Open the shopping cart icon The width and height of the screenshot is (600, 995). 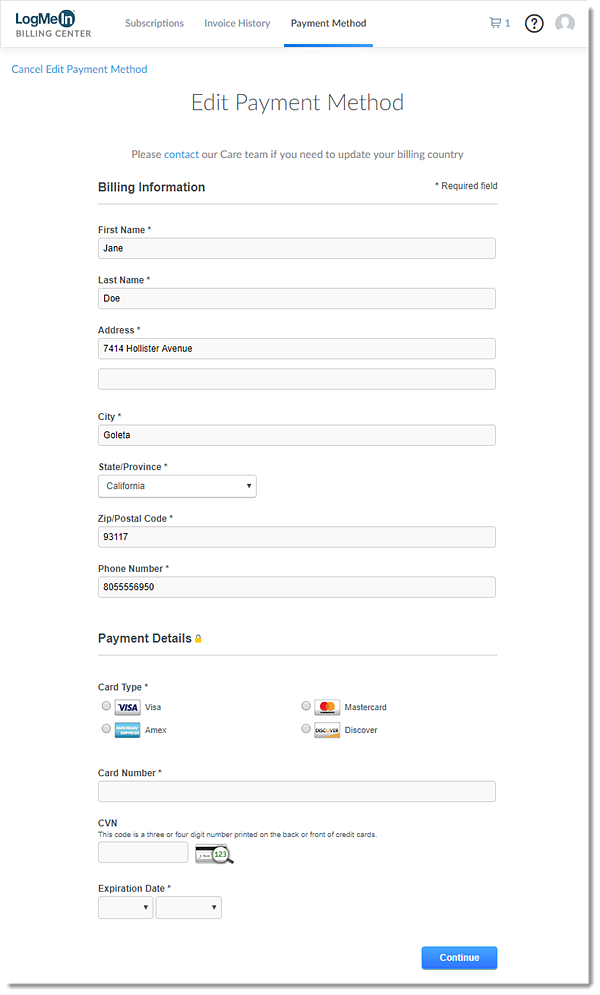tap(495, 23)
